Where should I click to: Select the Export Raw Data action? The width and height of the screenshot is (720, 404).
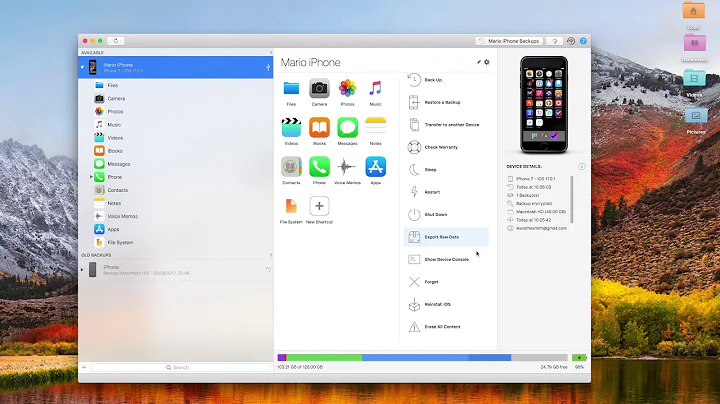click(x=446, y=237)
